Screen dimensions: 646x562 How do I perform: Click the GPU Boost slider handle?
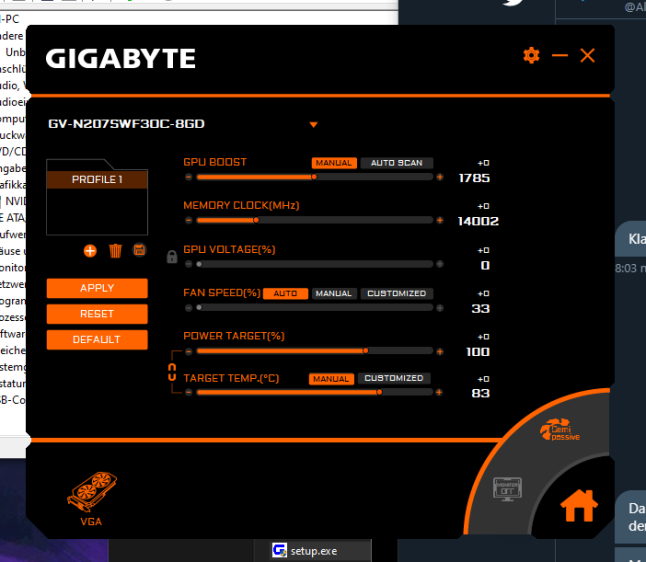pos(314,177)
